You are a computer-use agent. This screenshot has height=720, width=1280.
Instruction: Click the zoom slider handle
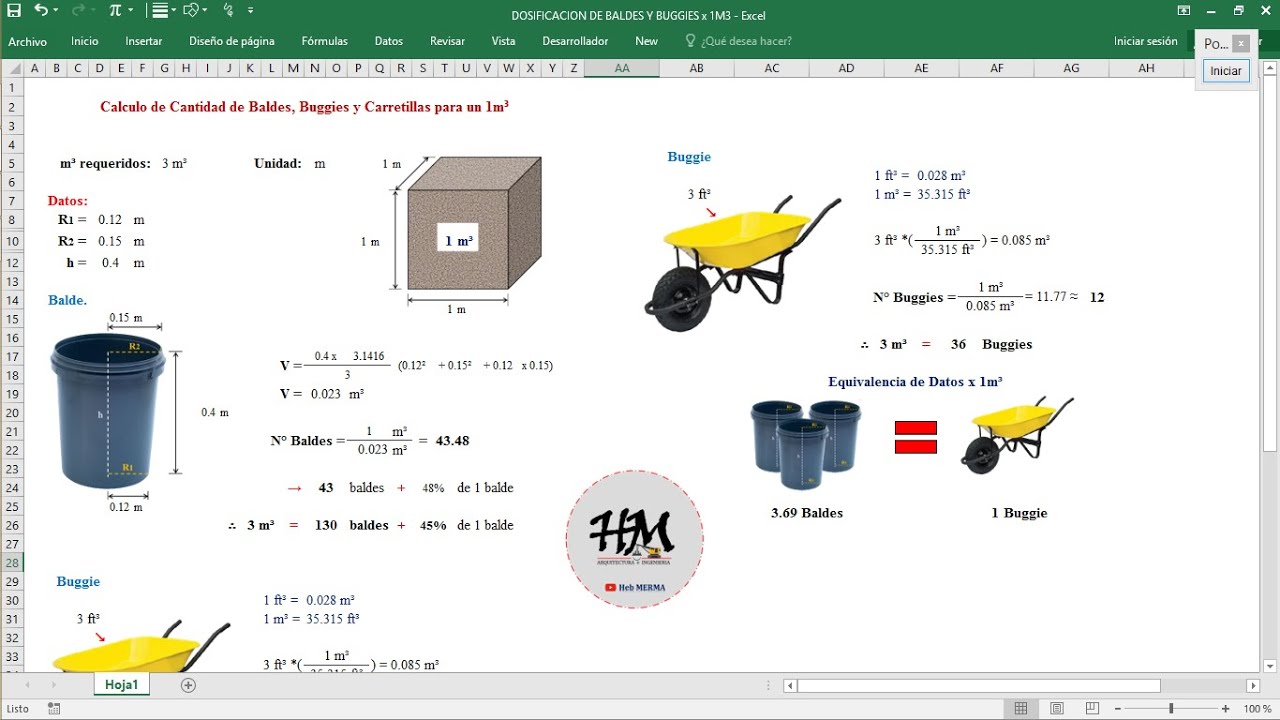pyautogui.click(x=1171, y=709)
